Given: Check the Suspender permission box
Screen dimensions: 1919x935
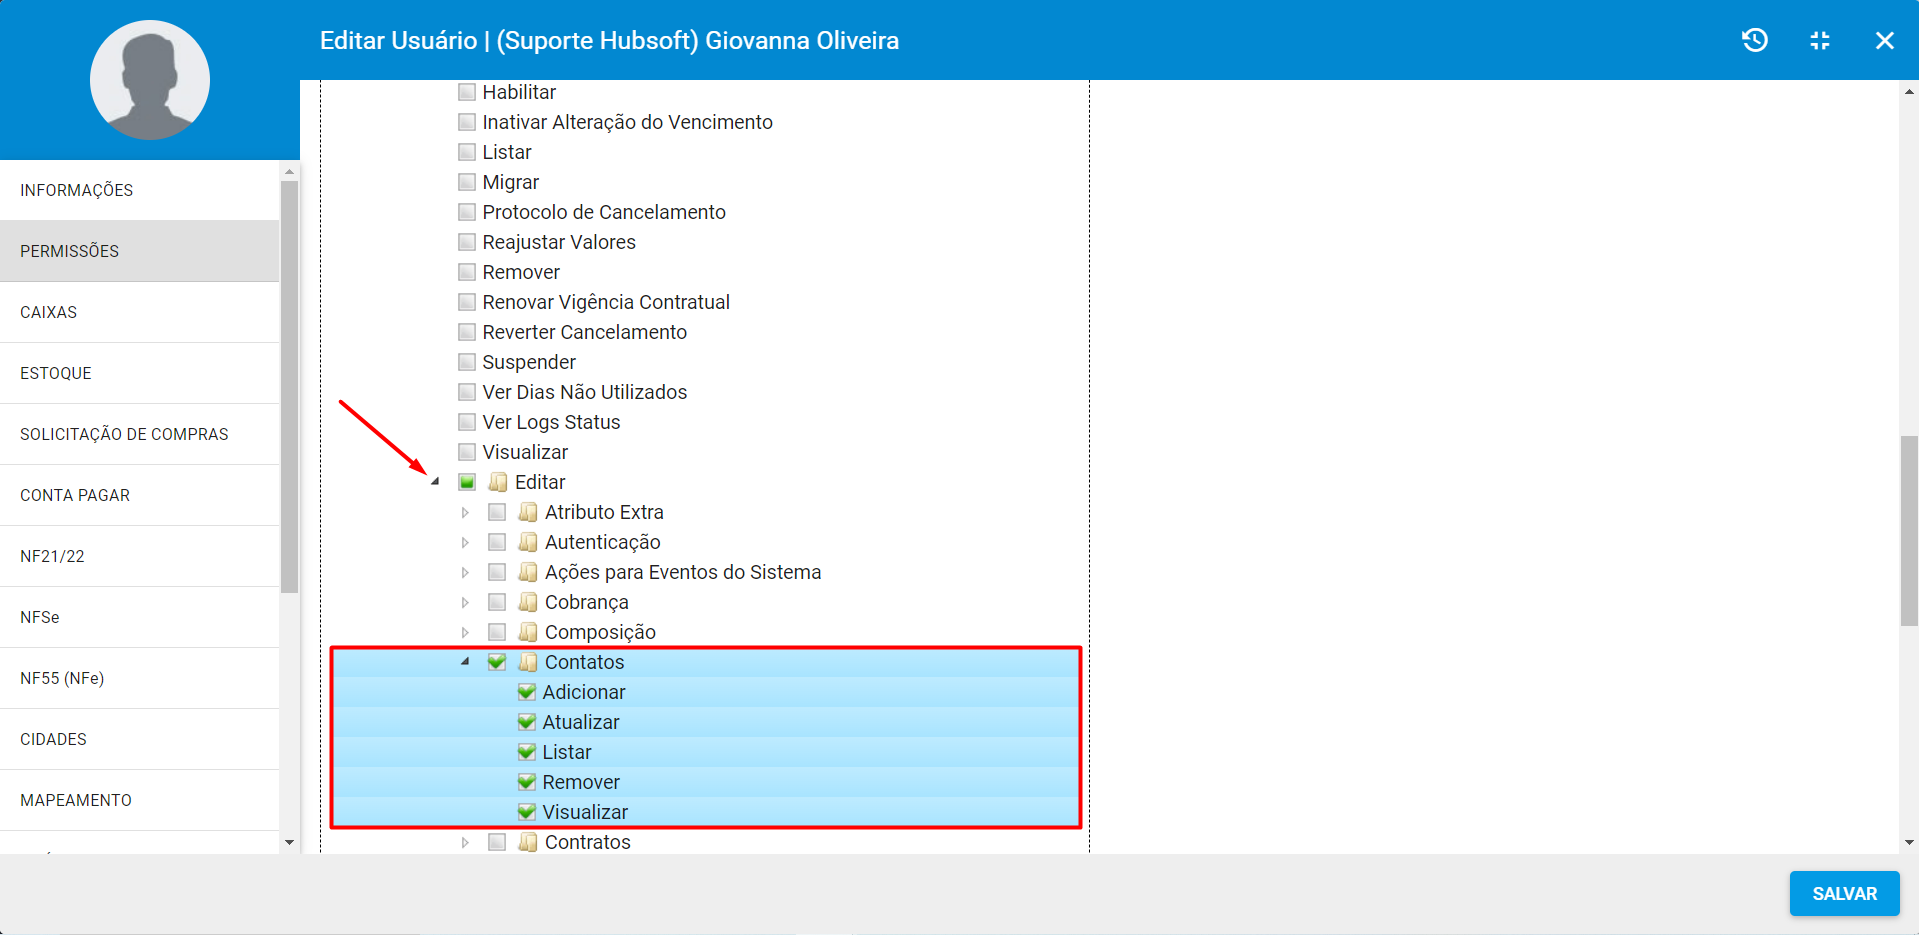Looking at the screenshot, I should pyautogui.click(x=467, y=362).
